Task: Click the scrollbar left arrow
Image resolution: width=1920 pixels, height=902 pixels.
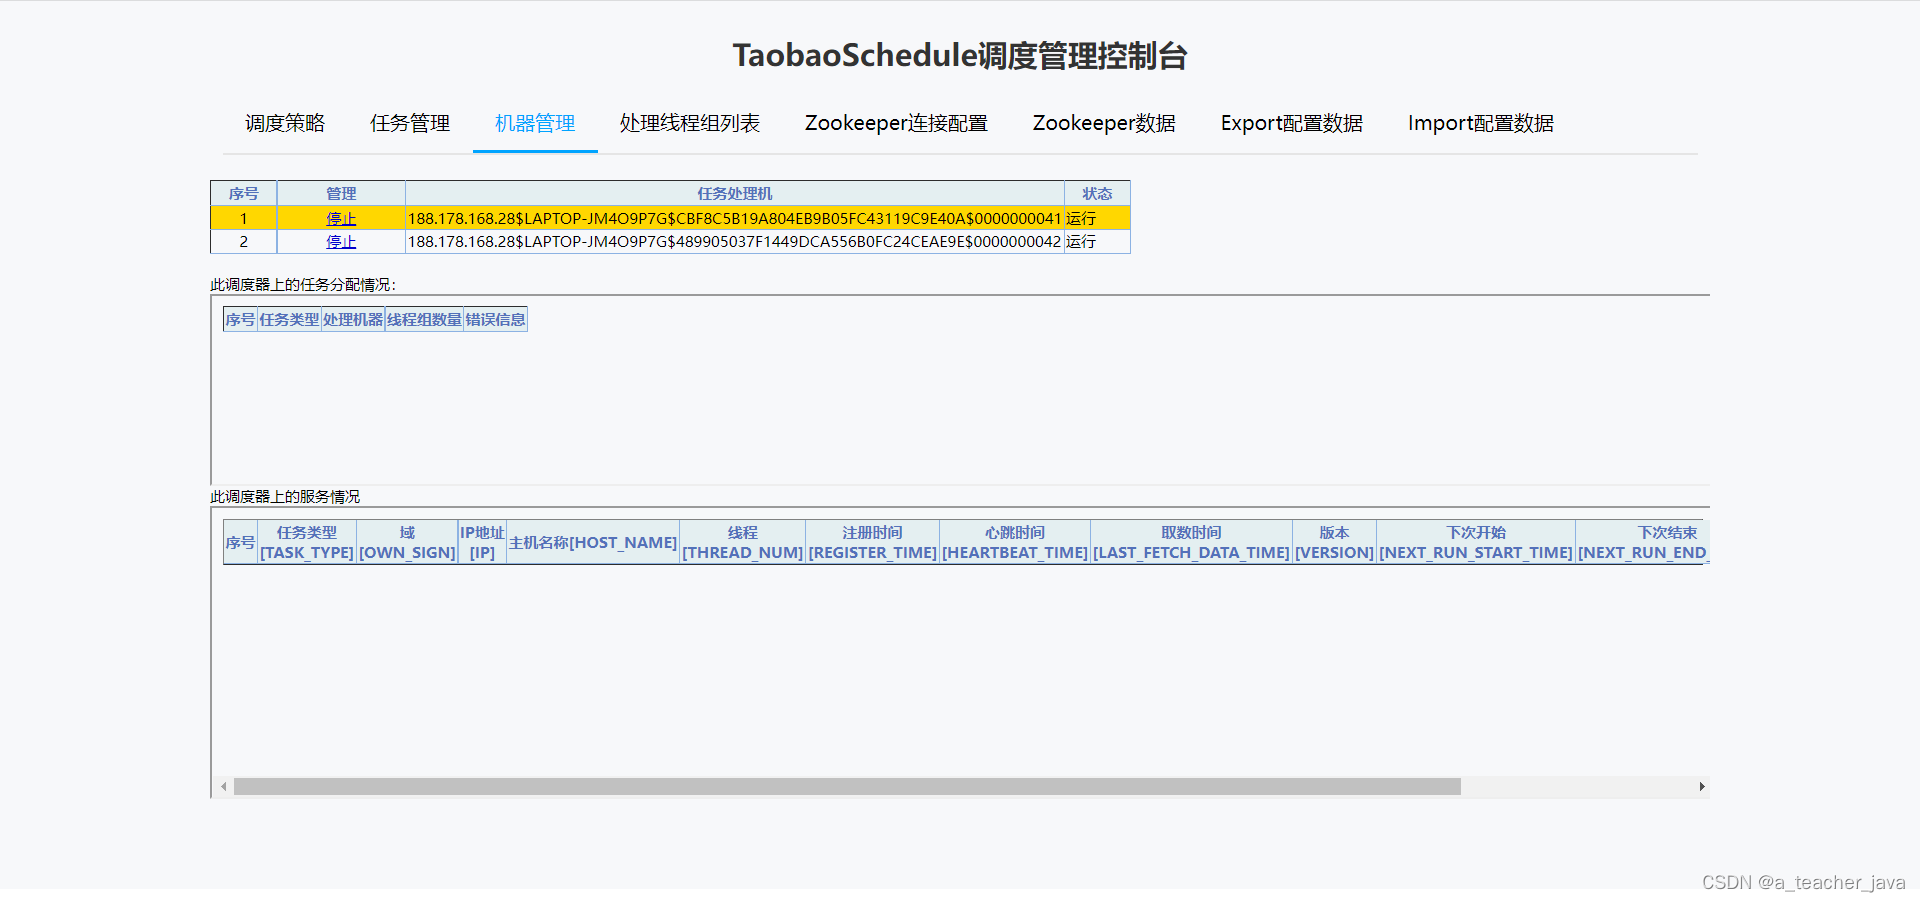Action: click(223, 787)
